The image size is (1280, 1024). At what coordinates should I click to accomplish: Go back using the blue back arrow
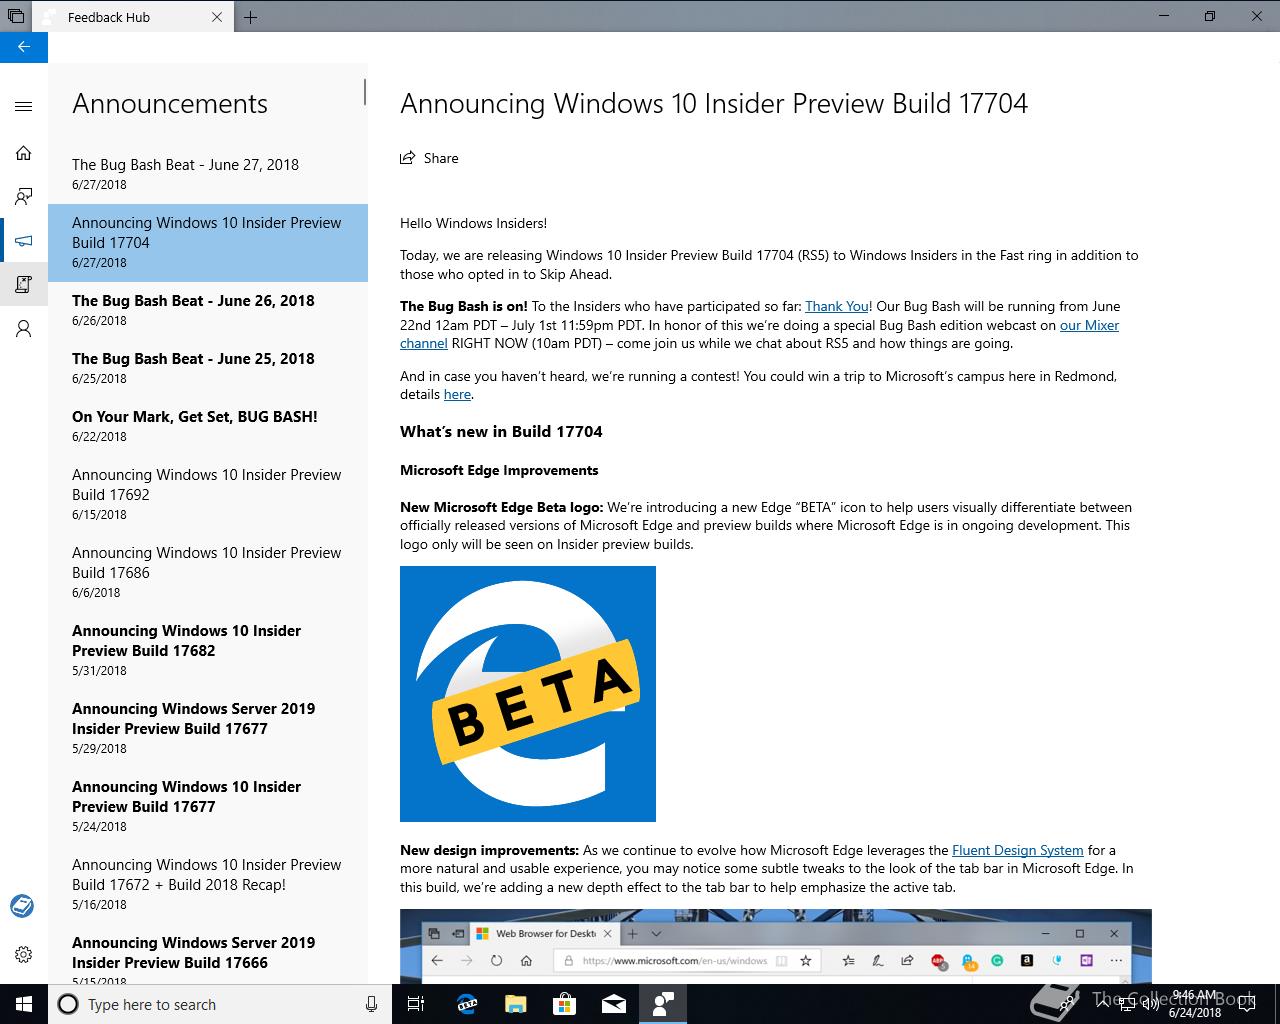click(x=24, y=47)
